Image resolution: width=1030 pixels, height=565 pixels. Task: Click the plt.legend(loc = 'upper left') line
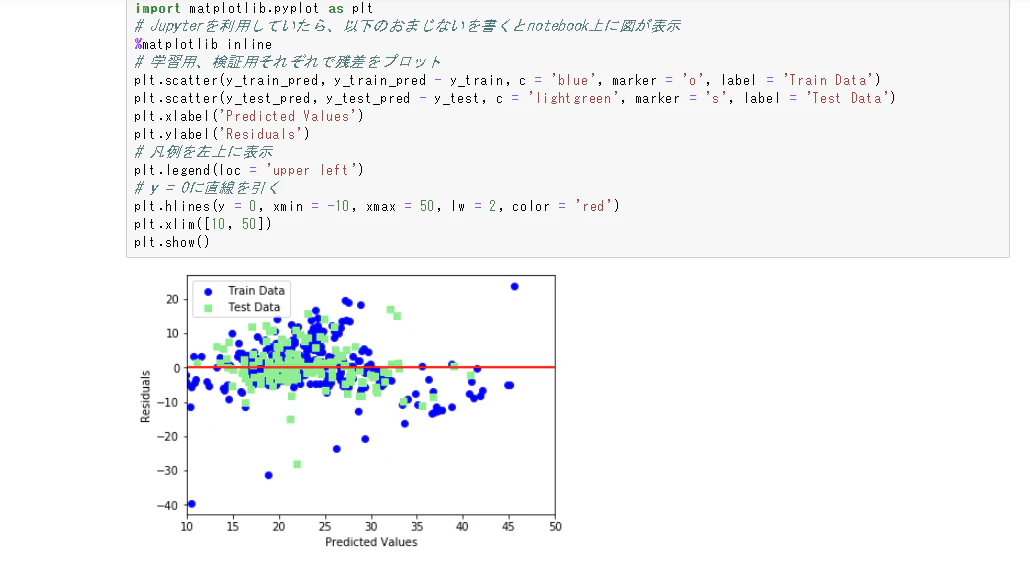249,170
